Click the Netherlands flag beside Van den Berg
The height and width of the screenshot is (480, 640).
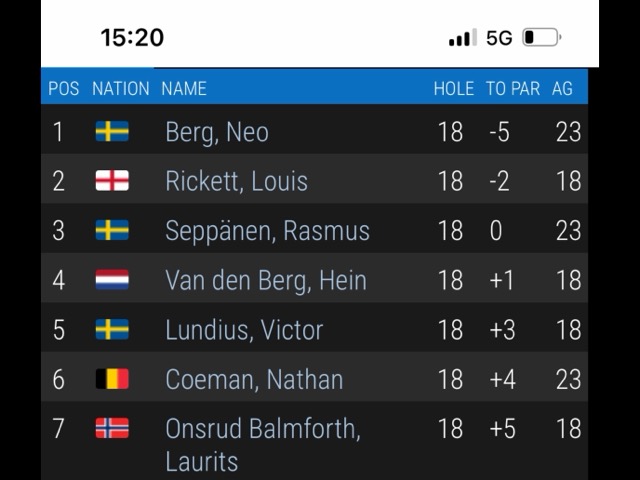pyautogui.click(x=112, y=280)
